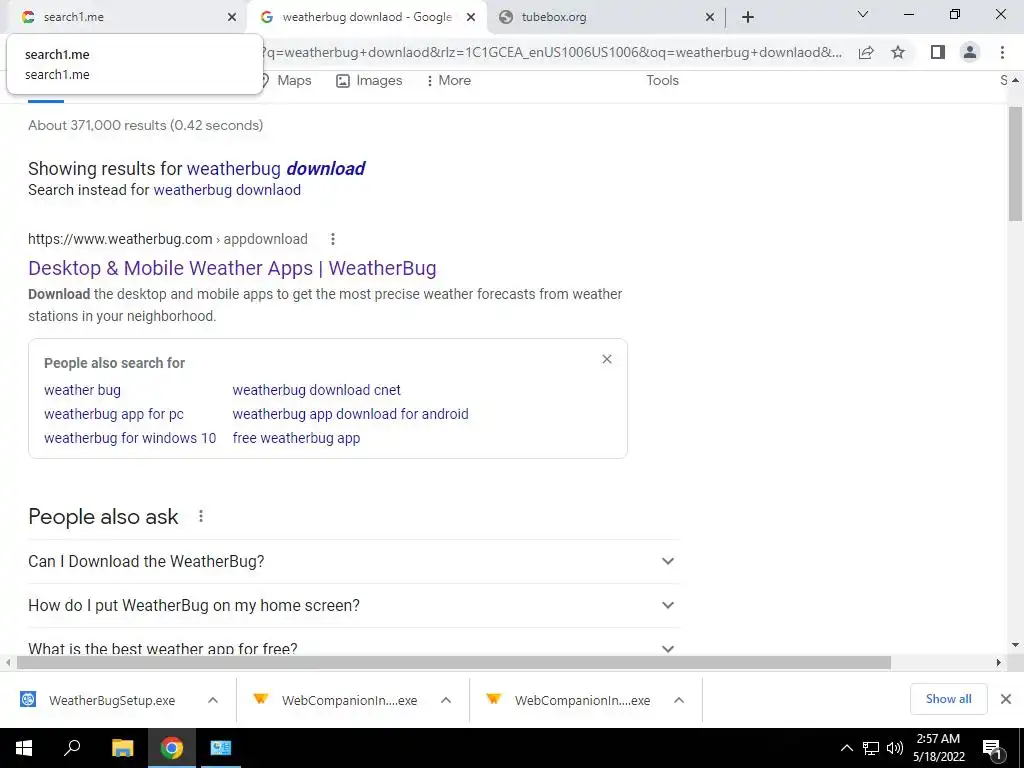Screen dimensions: 1024x768
Task: Click the scroll right arrow of horizontal scrollbar
Action: [x=998, y=663]
